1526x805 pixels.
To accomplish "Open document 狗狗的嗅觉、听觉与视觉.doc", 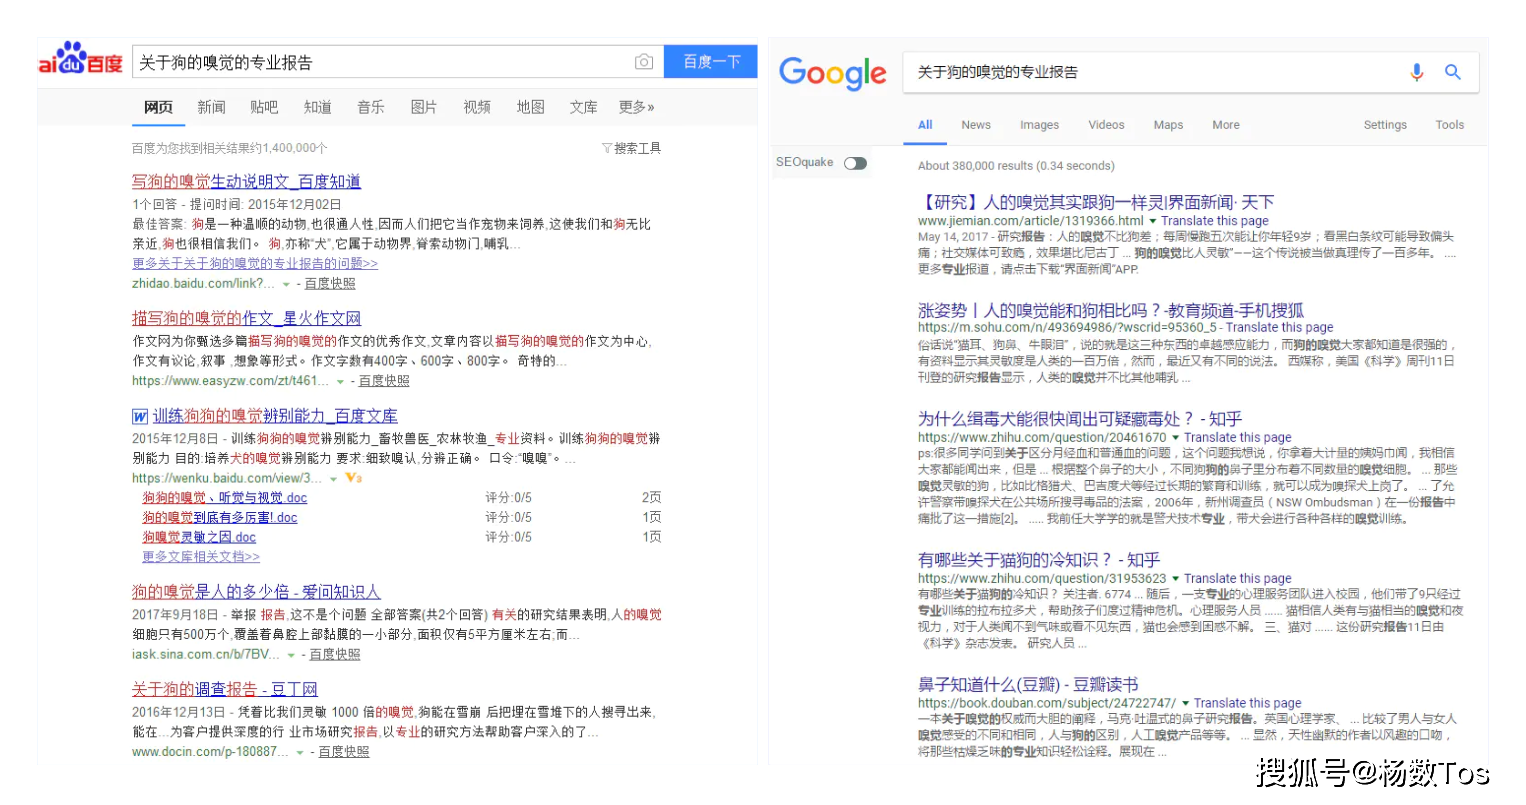I will click(224, 498).
